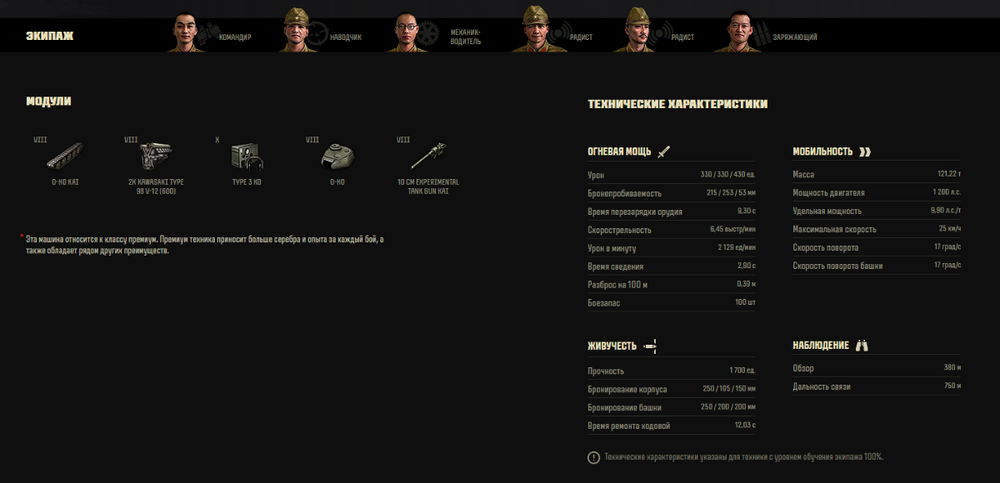This screenshot has height=483, width=1000.
Task: Open the Type 3 Ko radio module icon
Action: tap(247, 156)
